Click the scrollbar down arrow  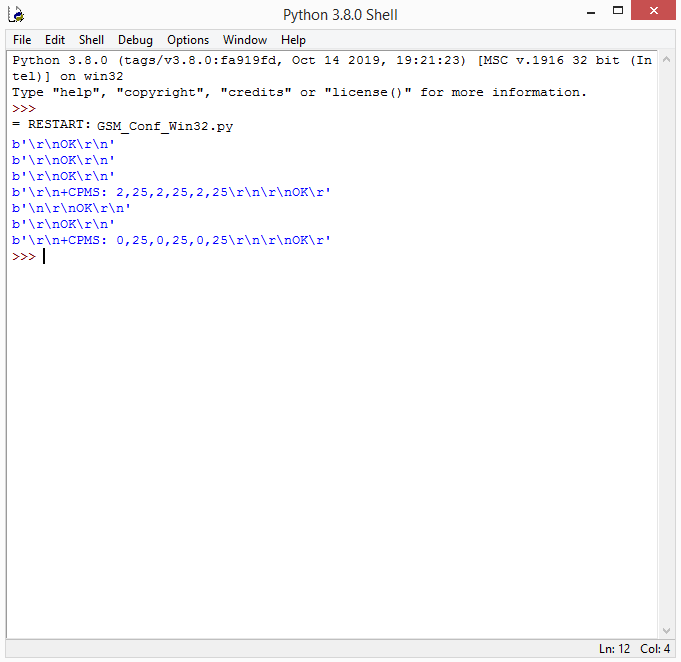(x=666, y=630)
